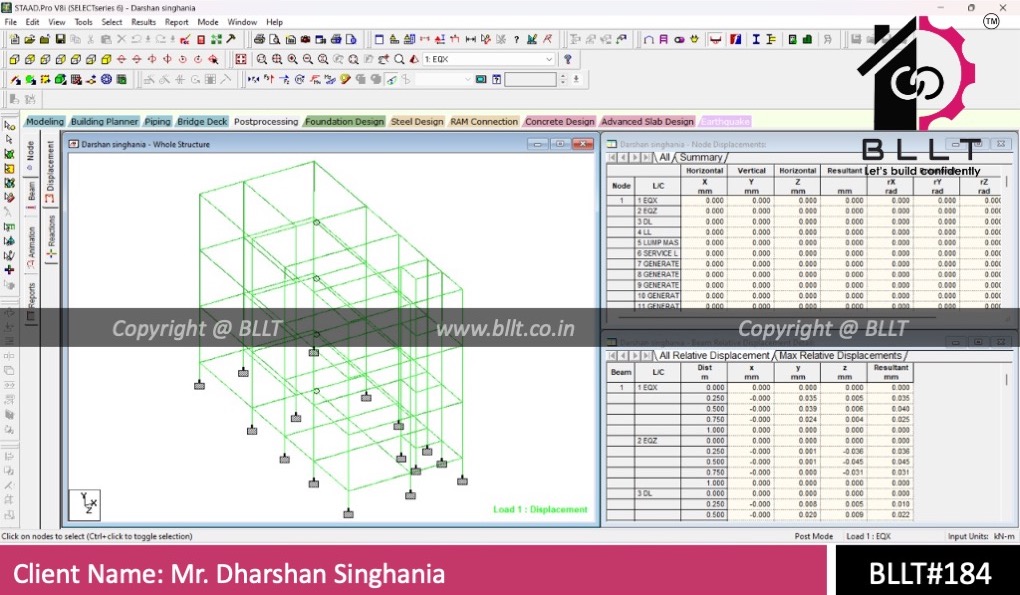Image resolution: width=1020 pixels, height=595 pixels.
Task: Switch to the Bridge Deck tab
Action: click(202, 122)
